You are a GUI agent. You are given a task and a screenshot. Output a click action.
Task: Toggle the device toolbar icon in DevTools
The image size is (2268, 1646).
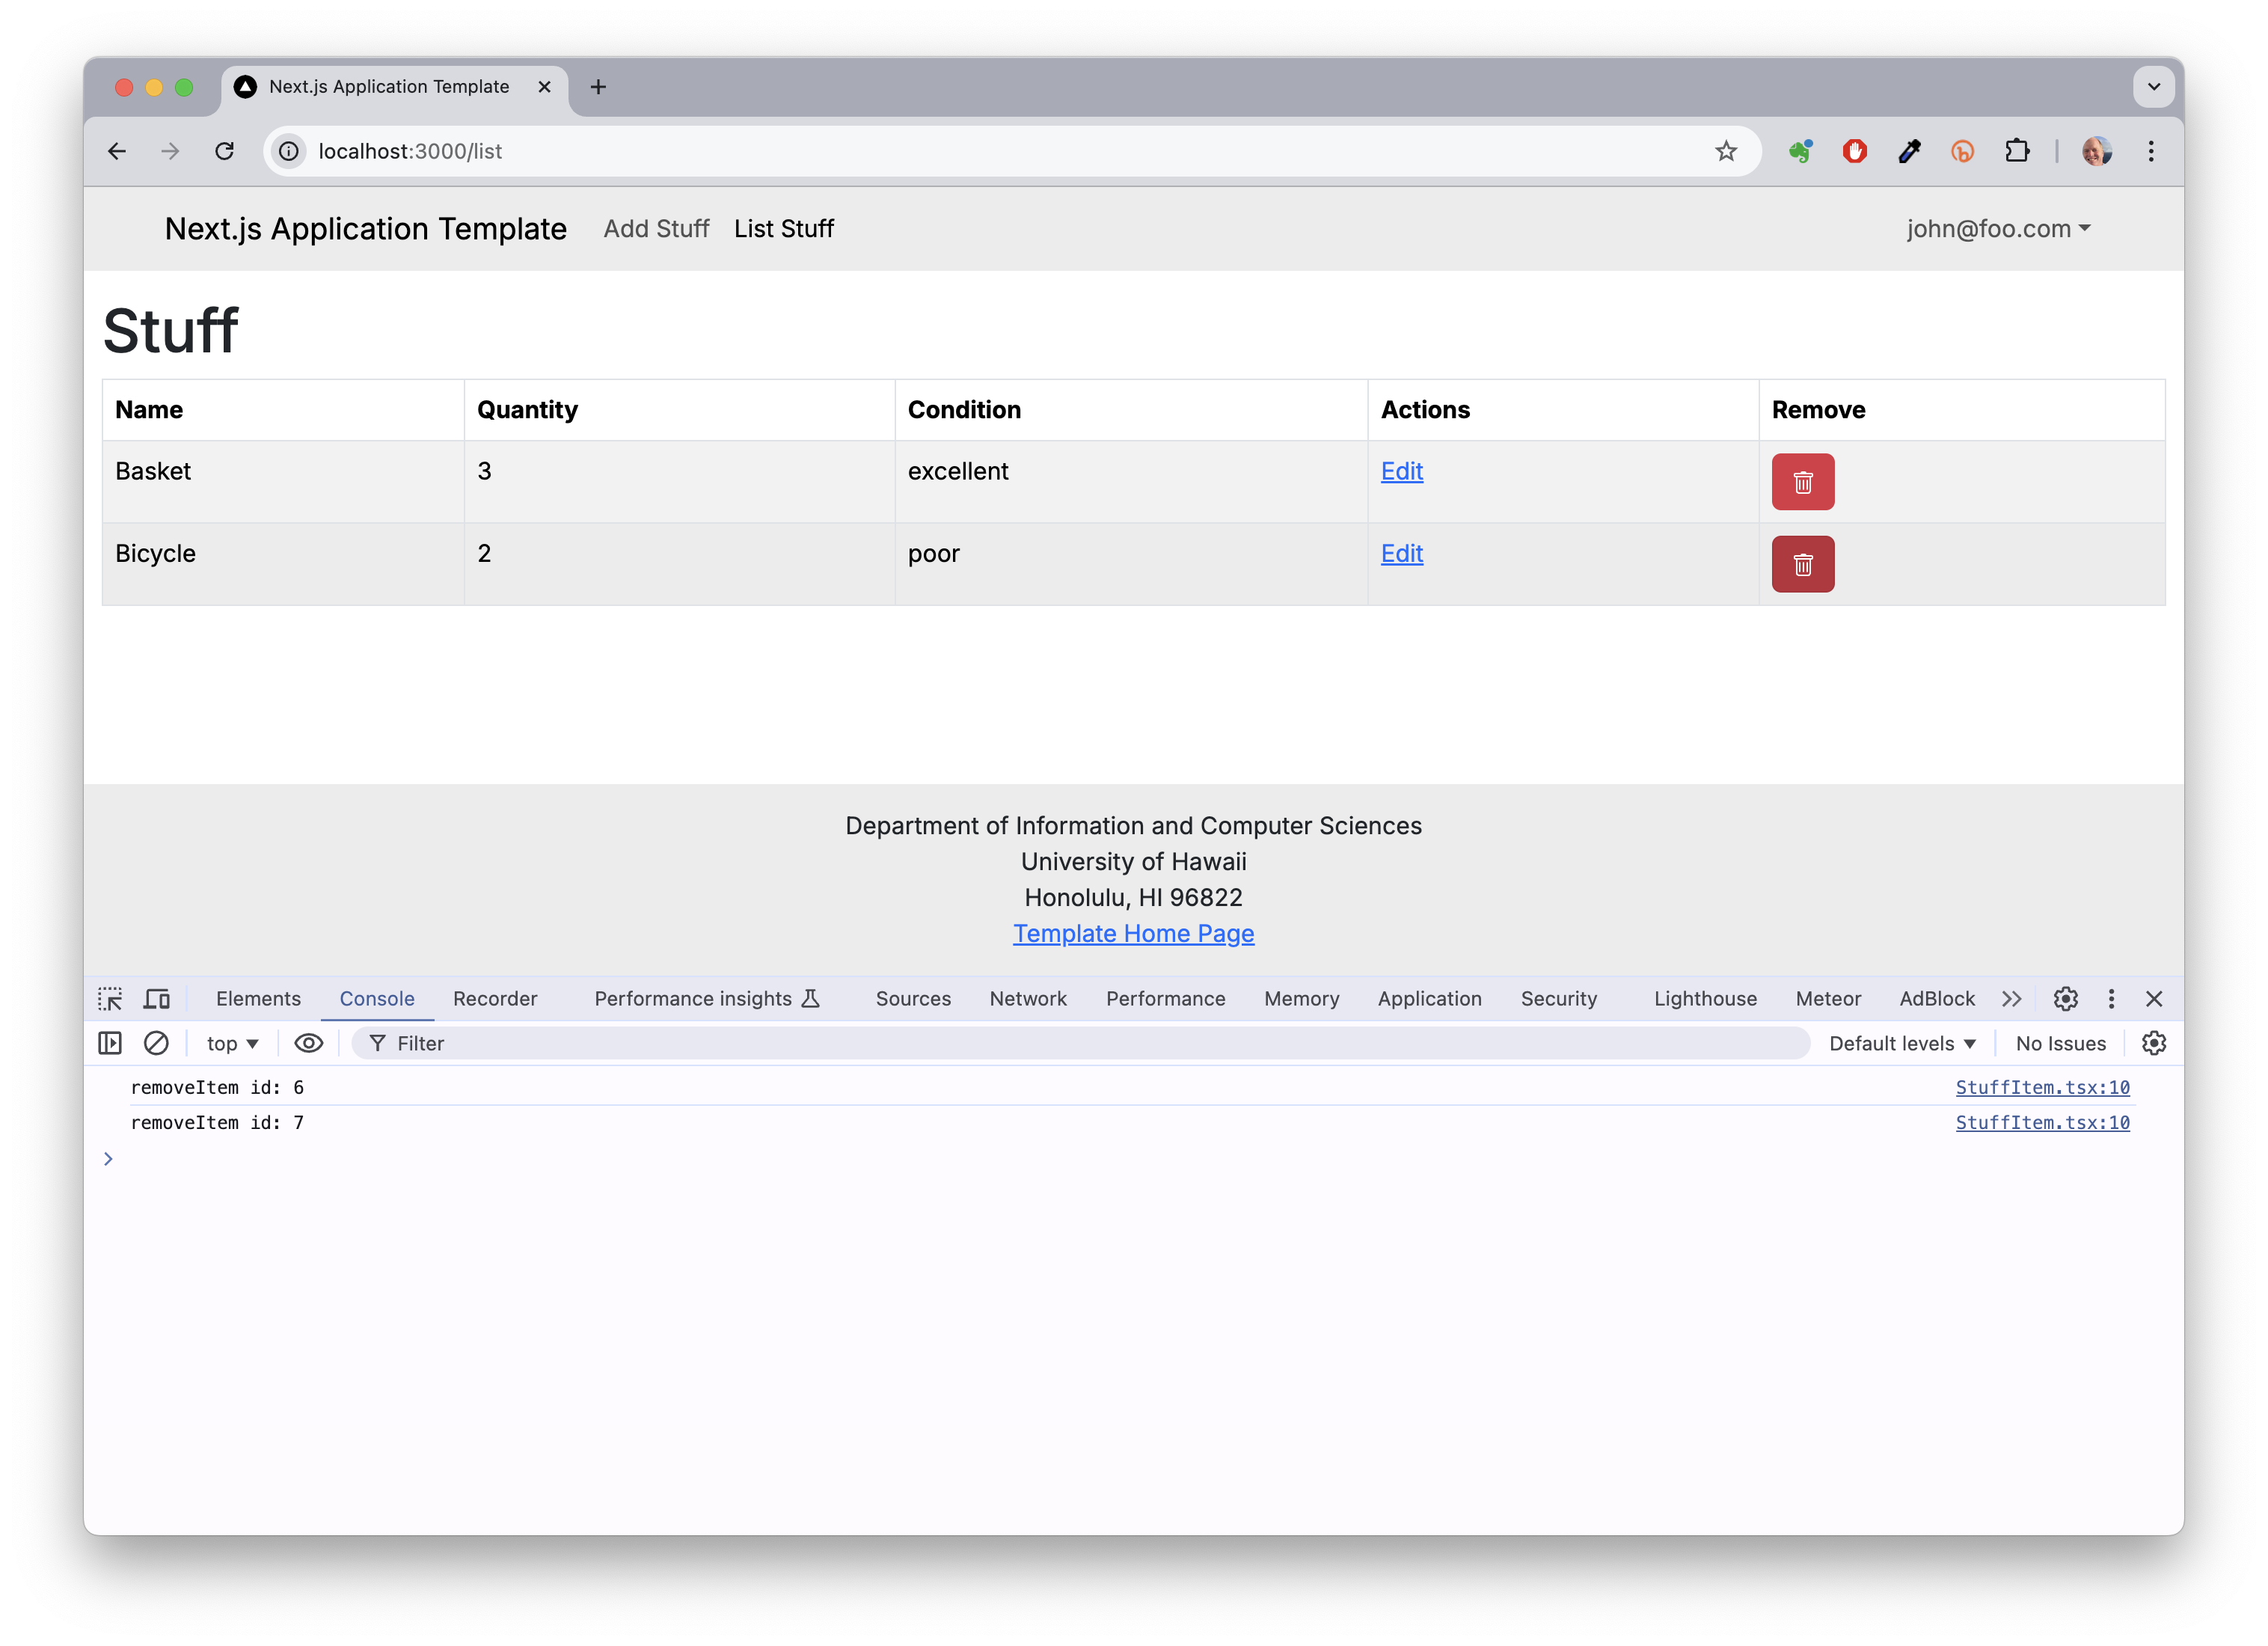(156, 999)
